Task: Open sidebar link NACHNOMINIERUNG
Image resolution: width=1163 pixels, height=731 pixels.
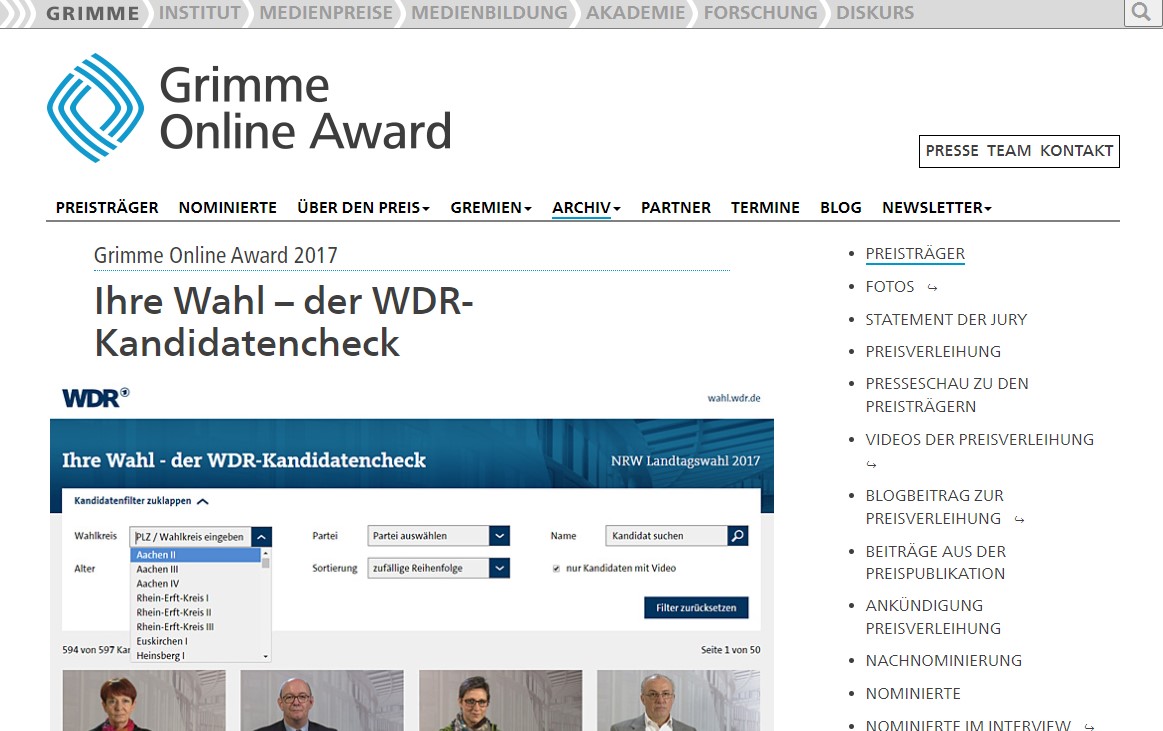Action: pos(943,661)
